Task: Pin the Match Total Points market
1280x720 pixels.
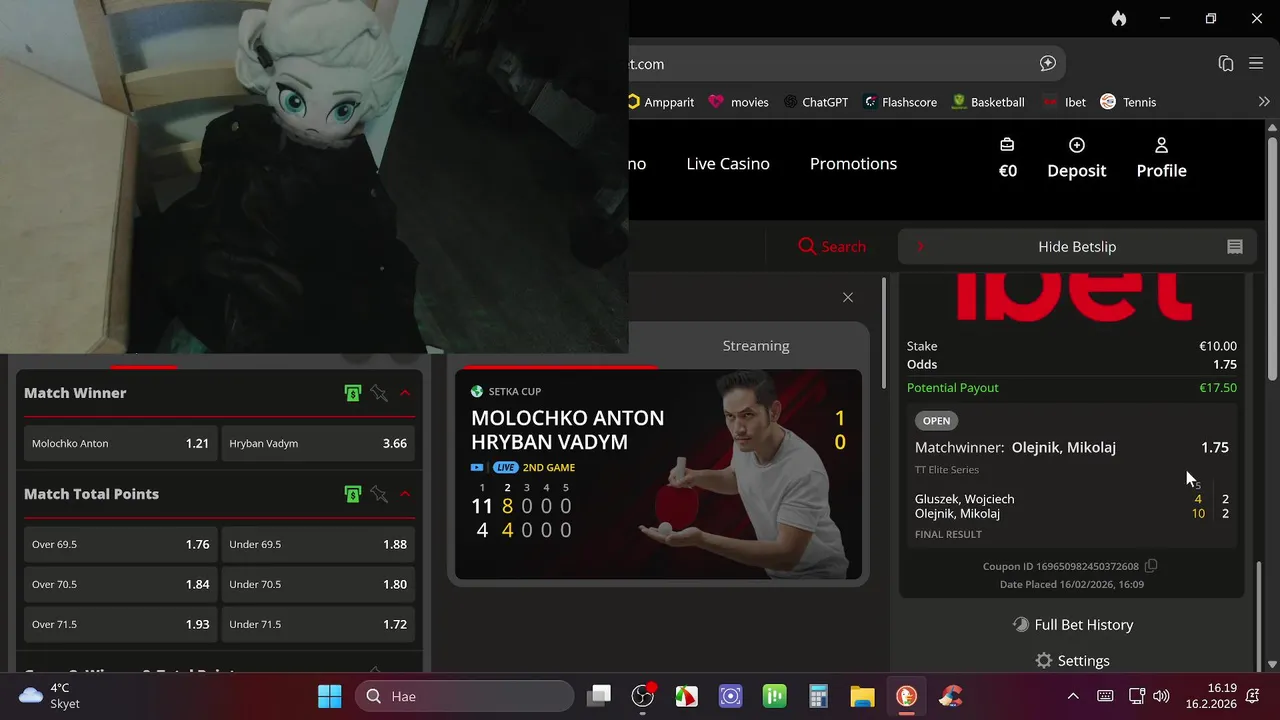Action: 379,494
